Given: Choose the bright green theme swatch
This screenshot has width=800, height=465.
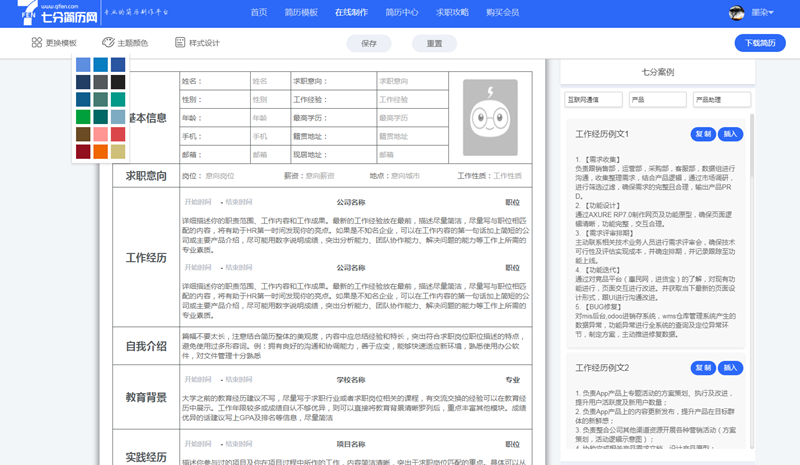Looking at the screenshot, I should (83, 117).
